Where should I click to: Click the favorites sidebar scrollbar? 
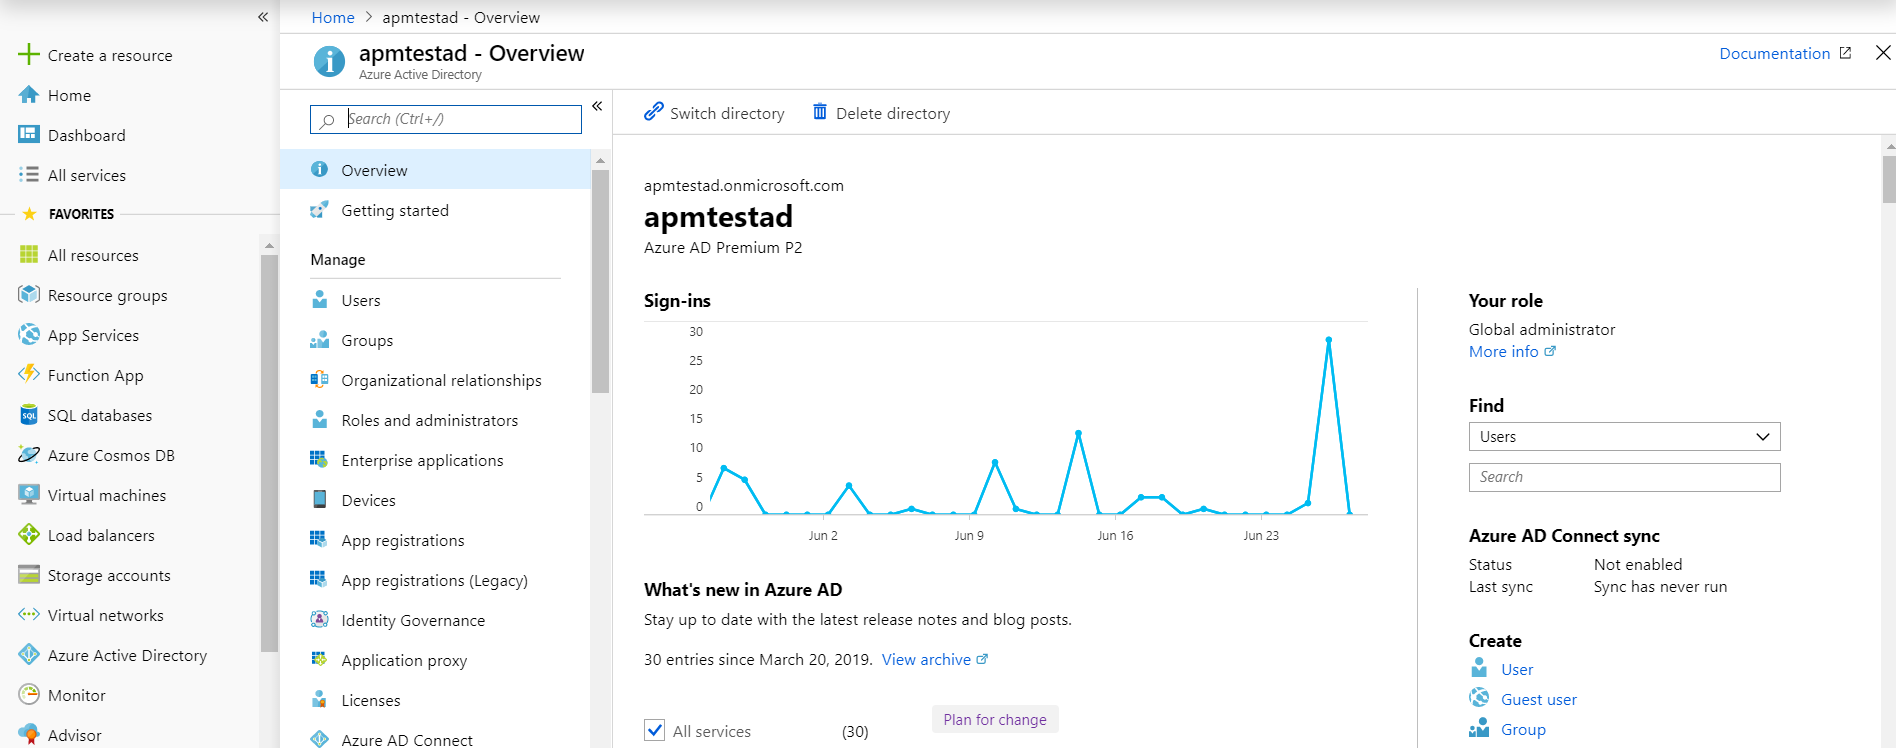[x=269, y=453]
